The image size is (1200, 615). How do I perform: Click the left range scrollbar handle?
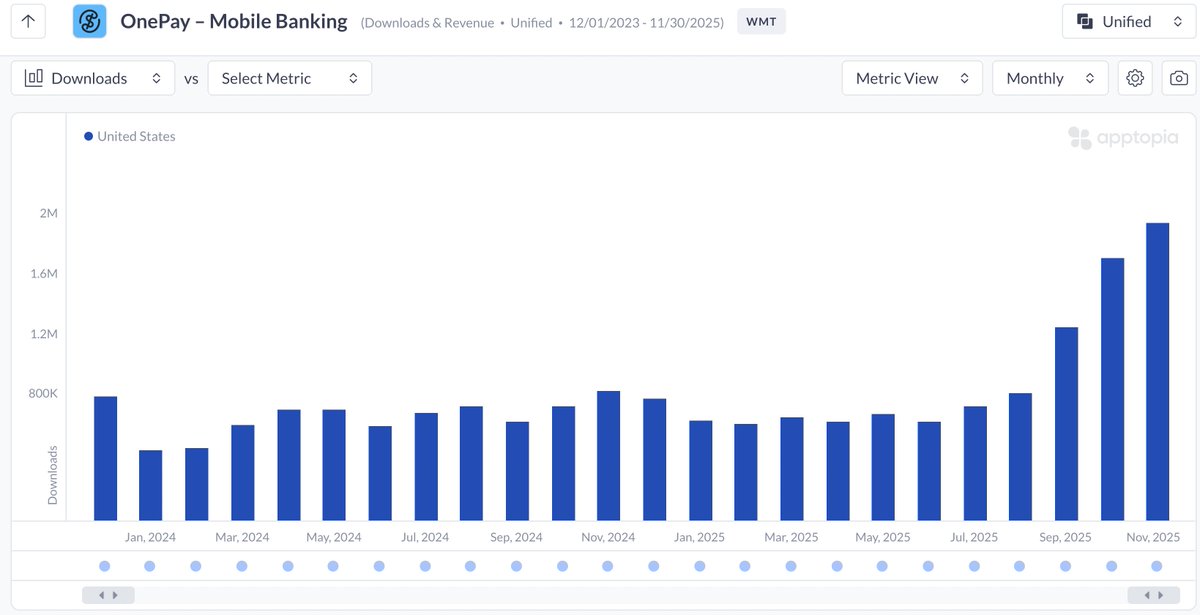coord(108,595)
